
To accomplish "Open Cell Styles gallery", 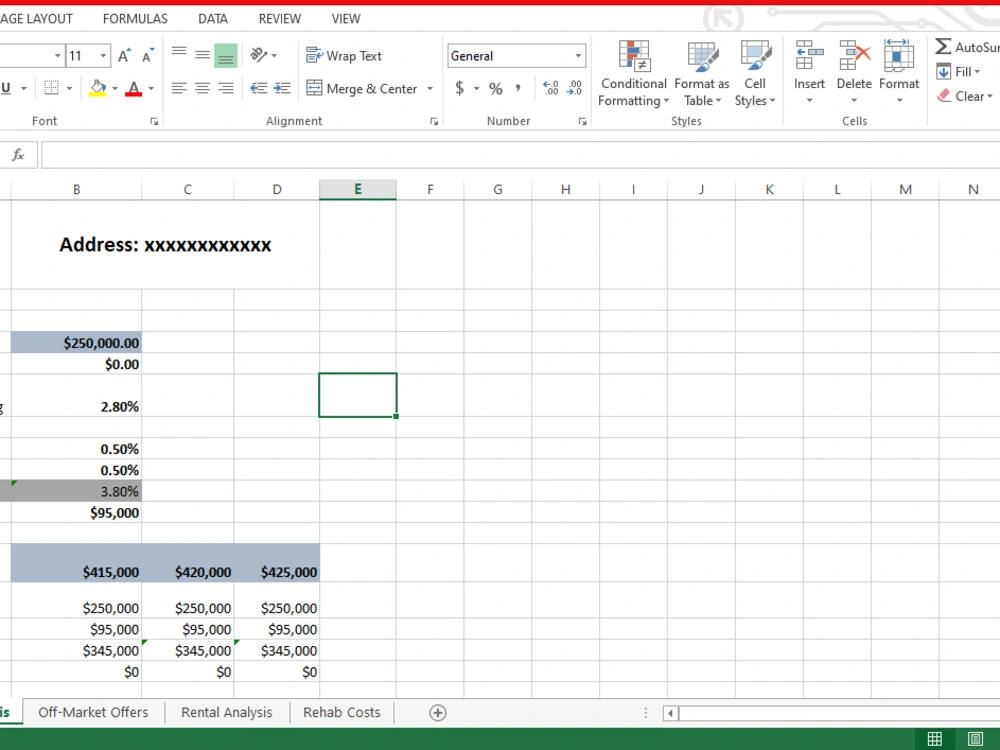I will [755, 73].
